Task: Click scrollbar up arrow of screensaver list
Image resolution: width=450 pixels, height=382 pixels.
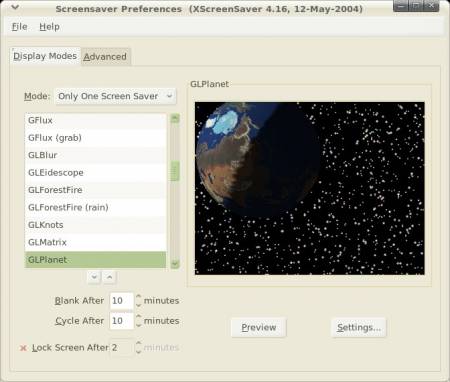Action: (x=175, y=118)
